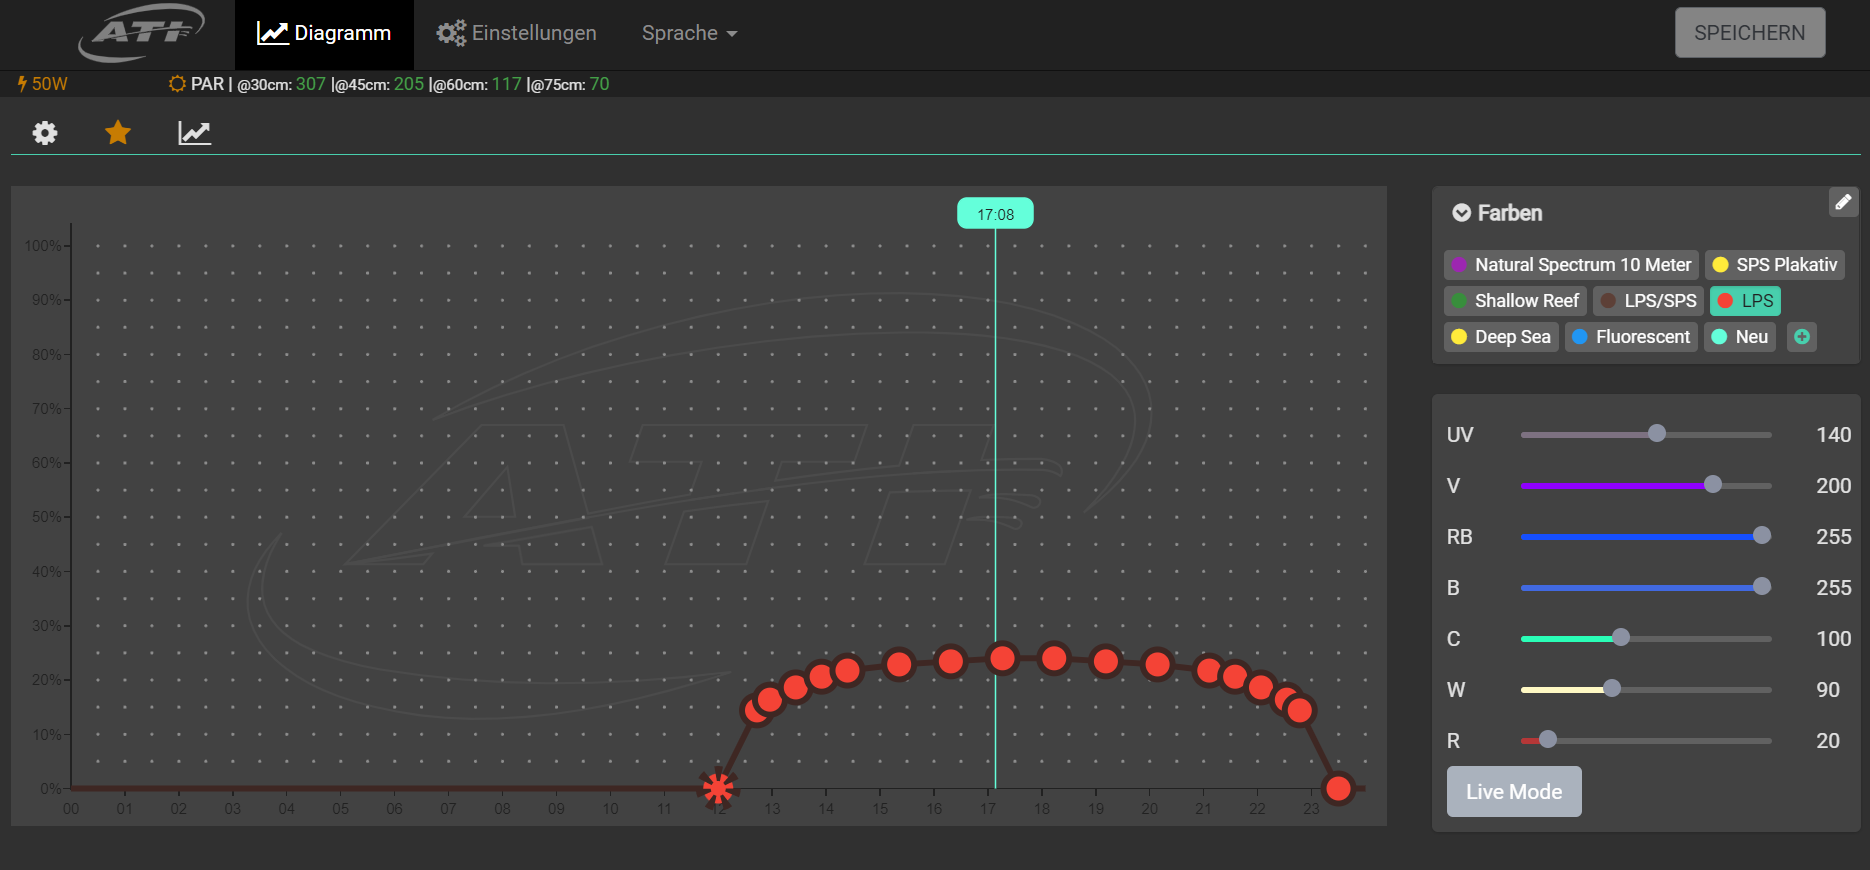Open the Sprache language dropdown
The image size is (1870, 870).
(689, 33)
